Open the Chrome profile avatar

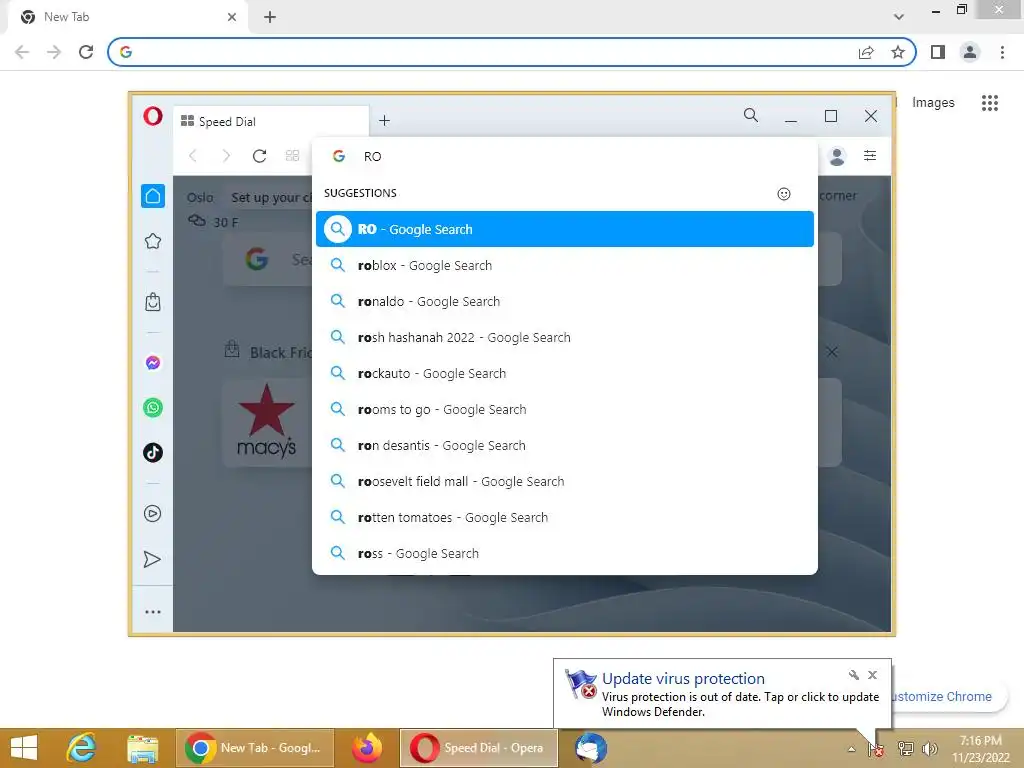pos(970,52)
